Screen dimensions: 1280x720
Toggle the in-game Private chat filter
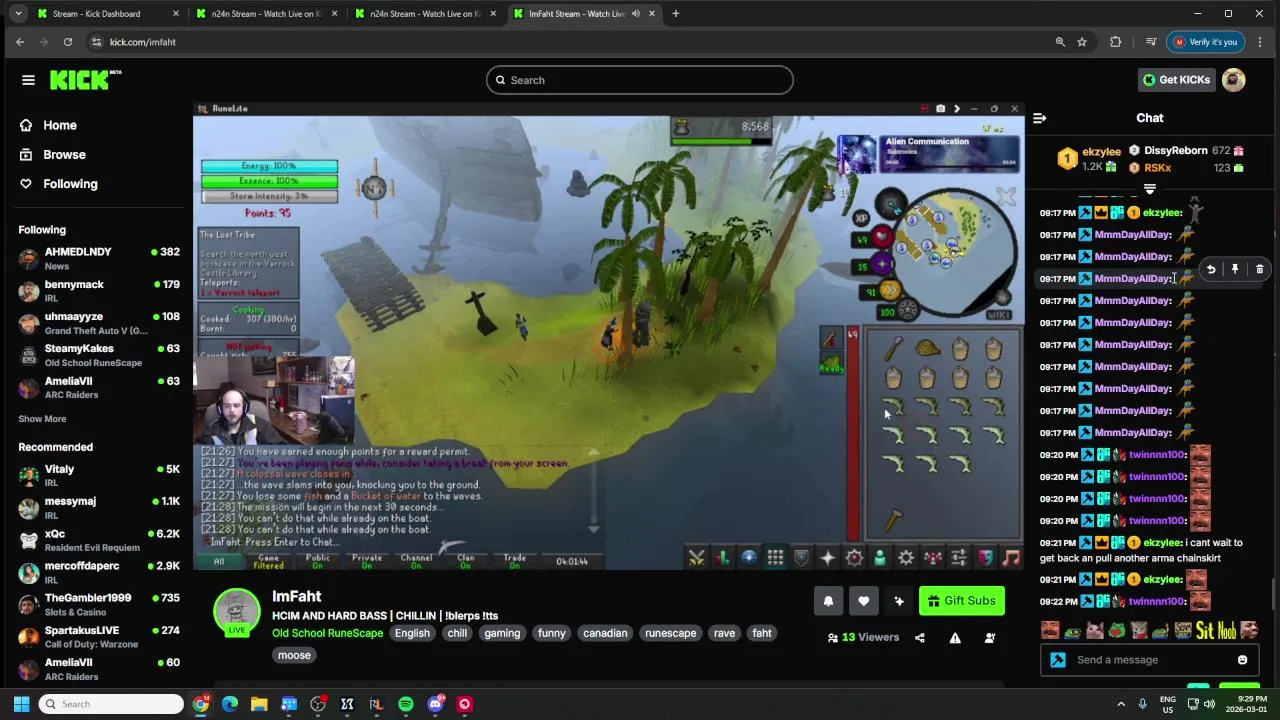coord(367,561)
